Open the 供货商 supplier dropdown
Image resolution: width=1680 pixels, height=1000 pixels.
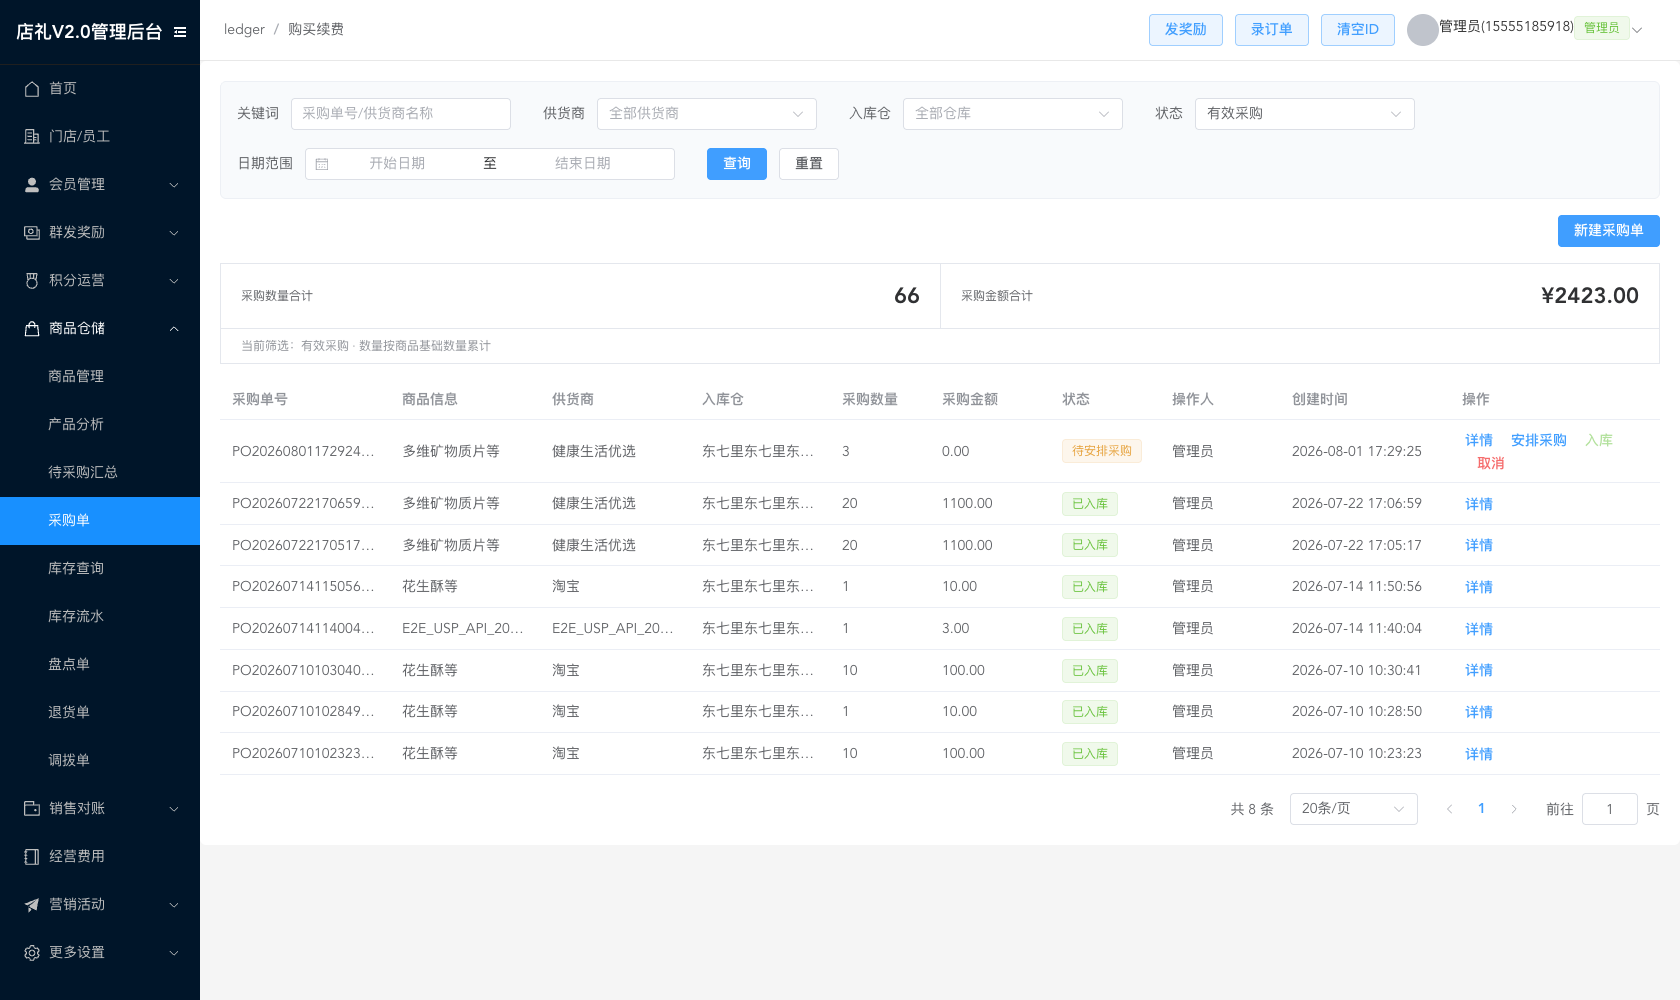tap(707, 114)
